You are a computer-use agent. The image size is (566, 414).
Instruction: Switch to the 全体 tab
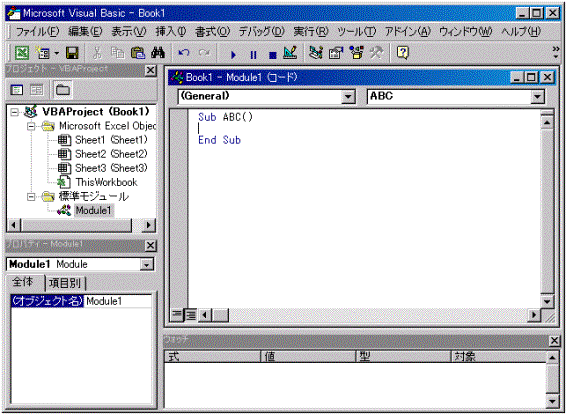coord(23,282)
